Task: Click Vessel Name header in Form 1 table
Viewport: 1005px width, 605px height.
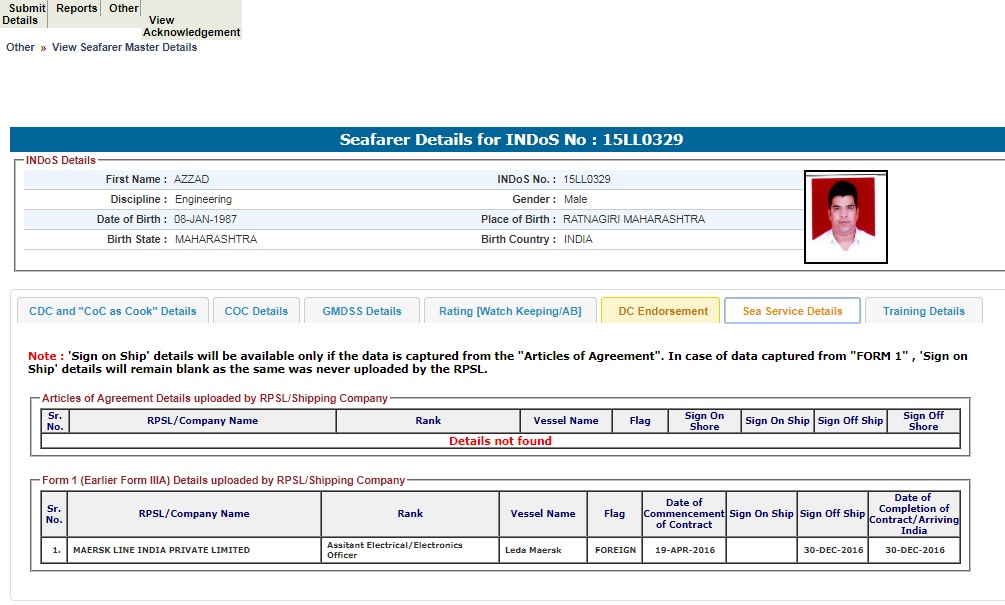Action: pyautogui.click(x=543, y=514)
